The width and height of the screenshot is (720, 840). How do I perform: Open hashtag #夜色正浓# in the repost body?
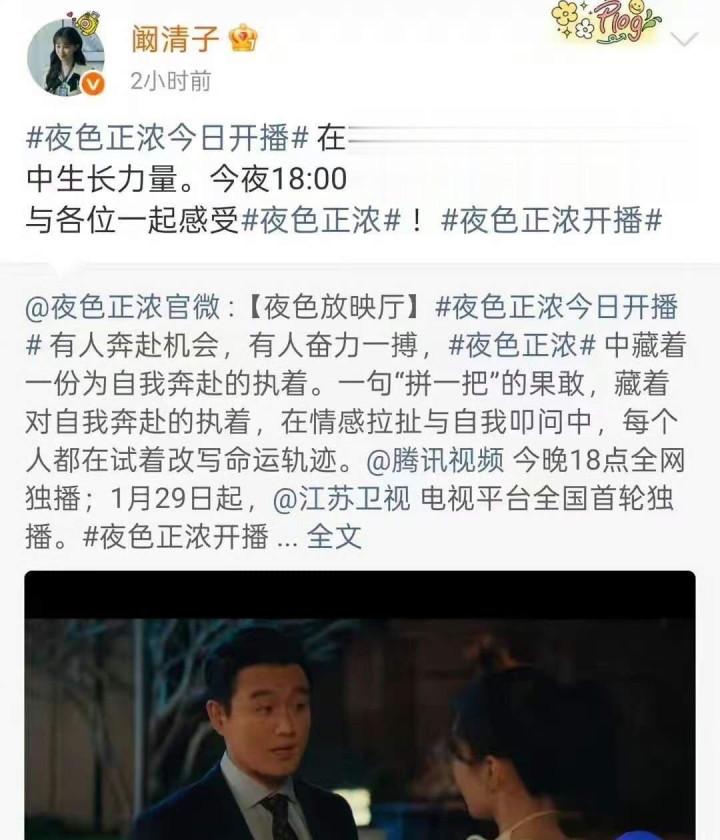coord(522,345)
